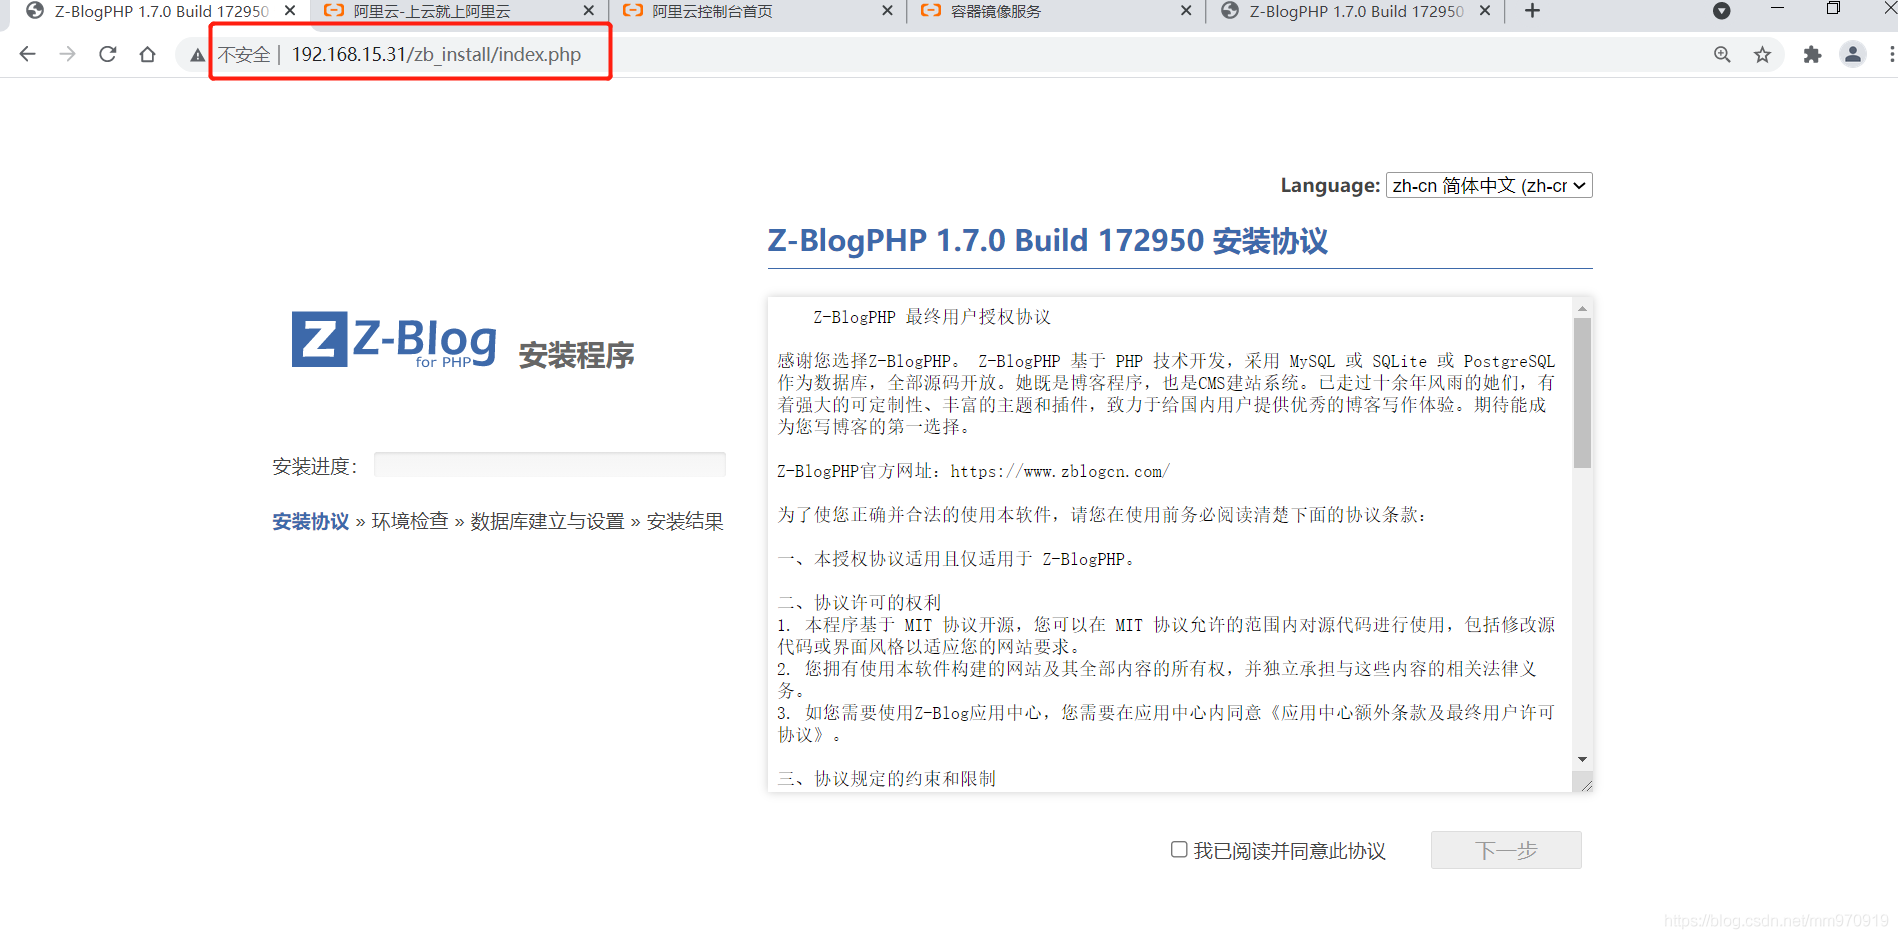Open the user profile avatar icon
Viewport: 1898px width, 939px height.
click(x=1852, y=54)
